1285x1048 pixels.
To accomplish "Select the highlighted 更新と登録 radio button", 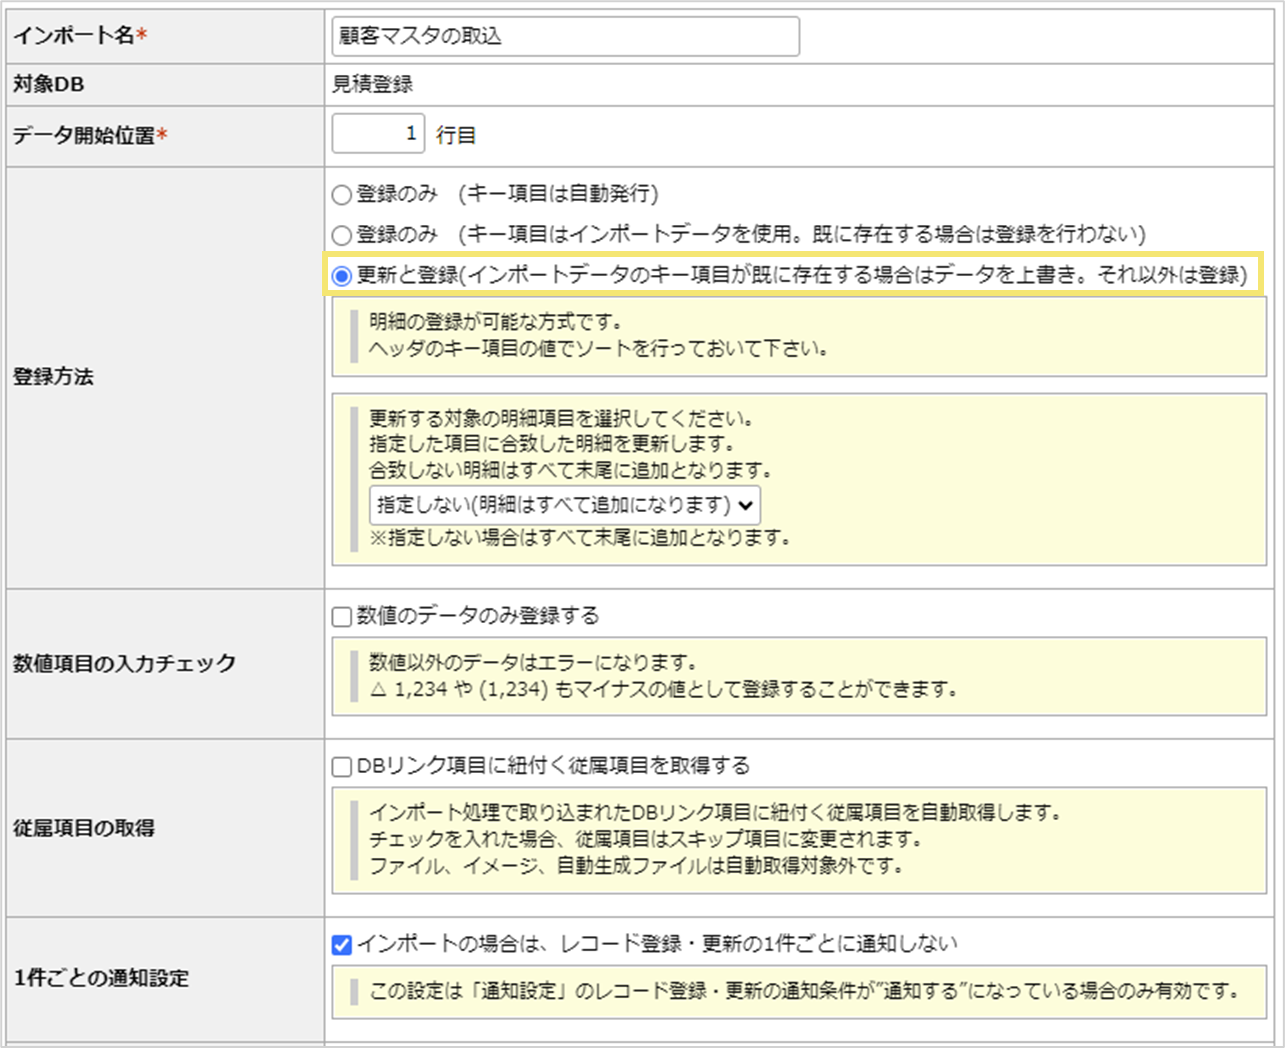I will point(340,271).
